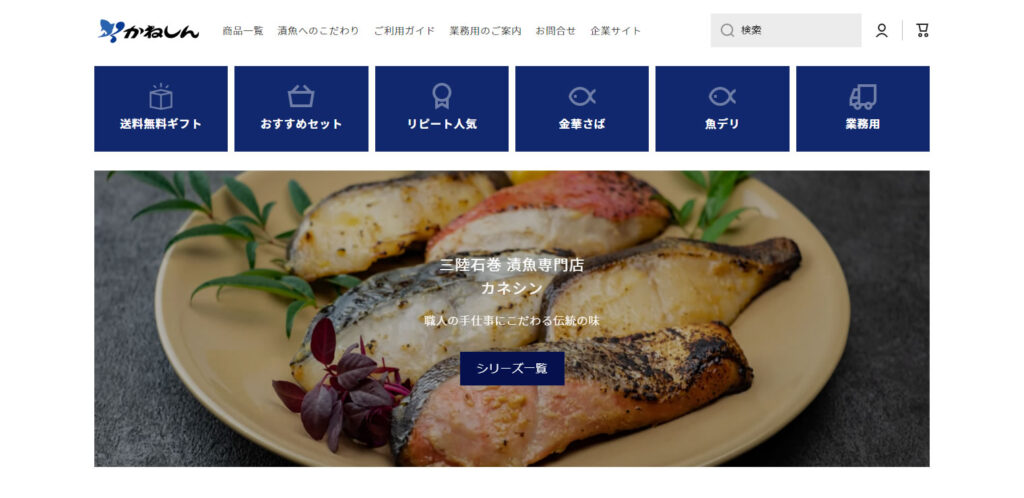Open the お問合せ contact link

click(x=556, y=31)
